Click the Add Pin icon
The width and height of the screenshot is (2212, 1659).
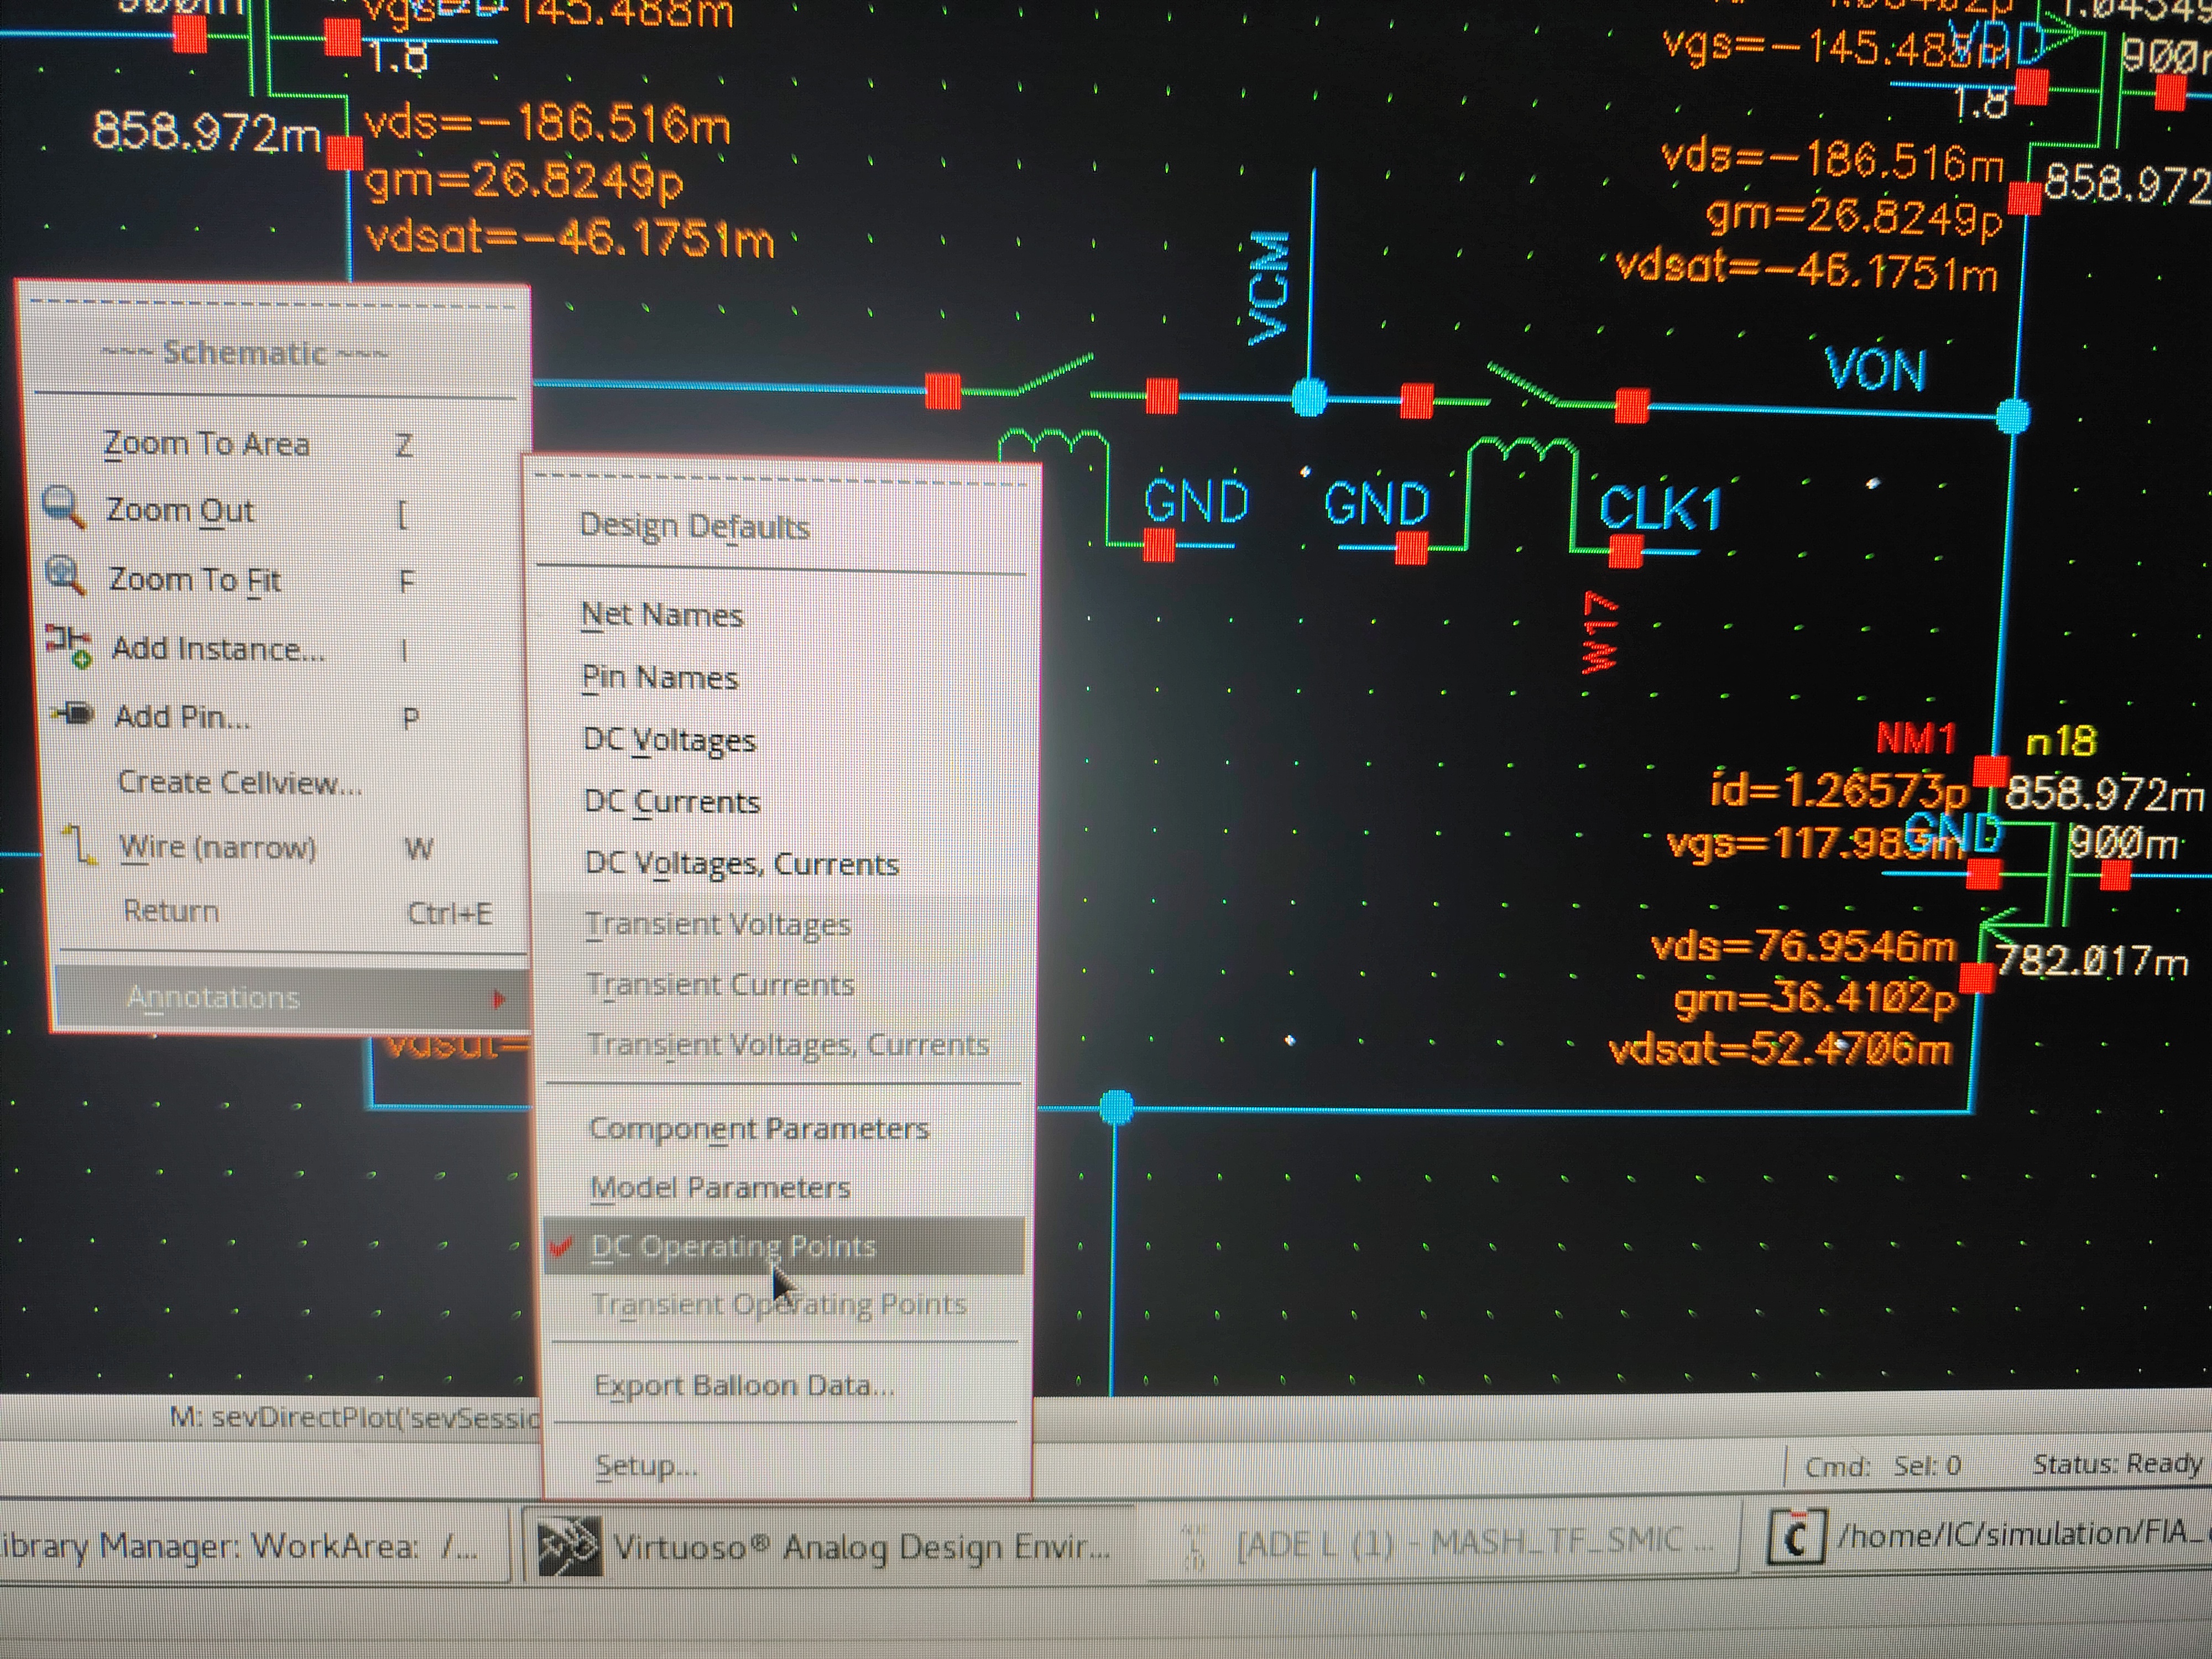pos(73,714)
